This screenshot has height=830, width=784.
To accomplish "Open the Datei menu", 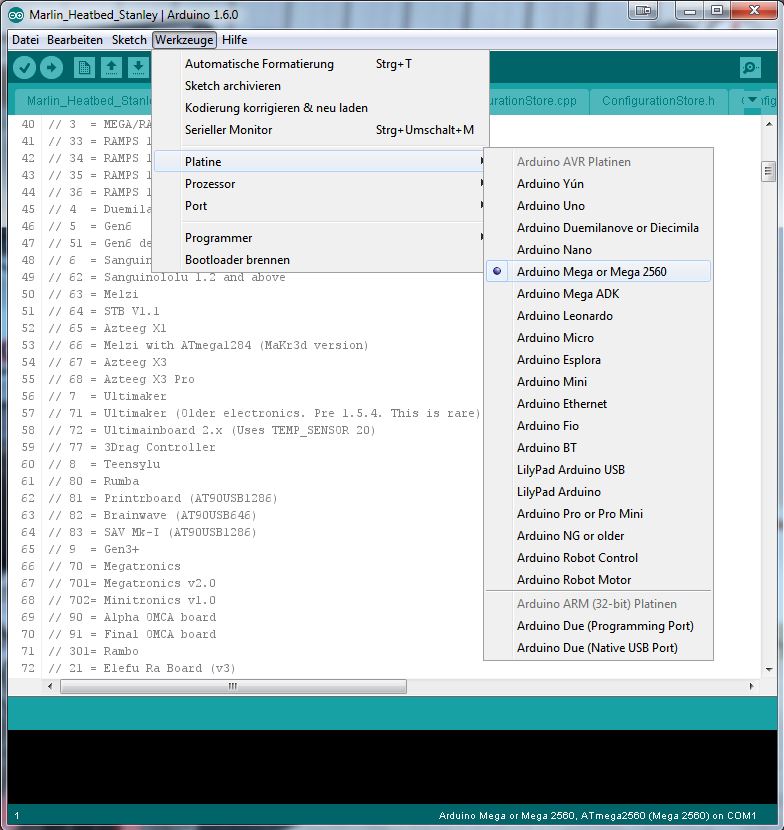I will (x=25, y=40).
